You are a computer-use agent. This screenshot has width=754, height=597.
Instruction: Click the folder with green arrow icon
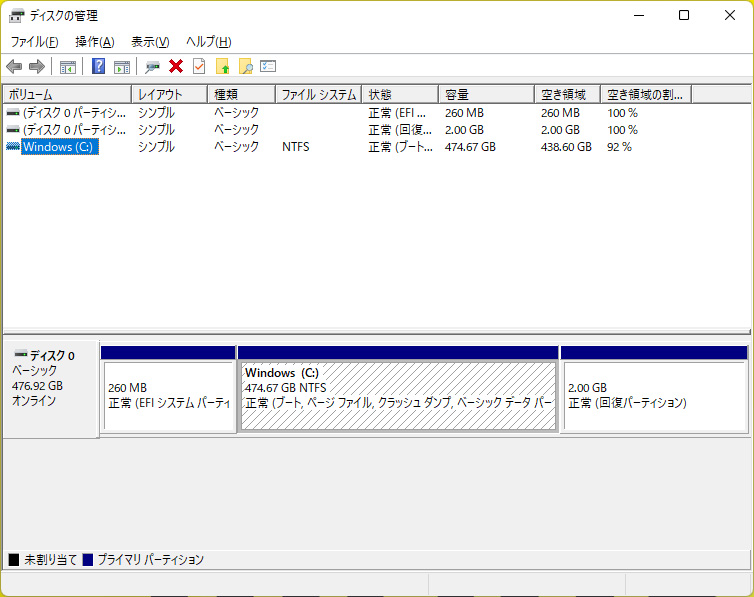click(x=223, y=66)
